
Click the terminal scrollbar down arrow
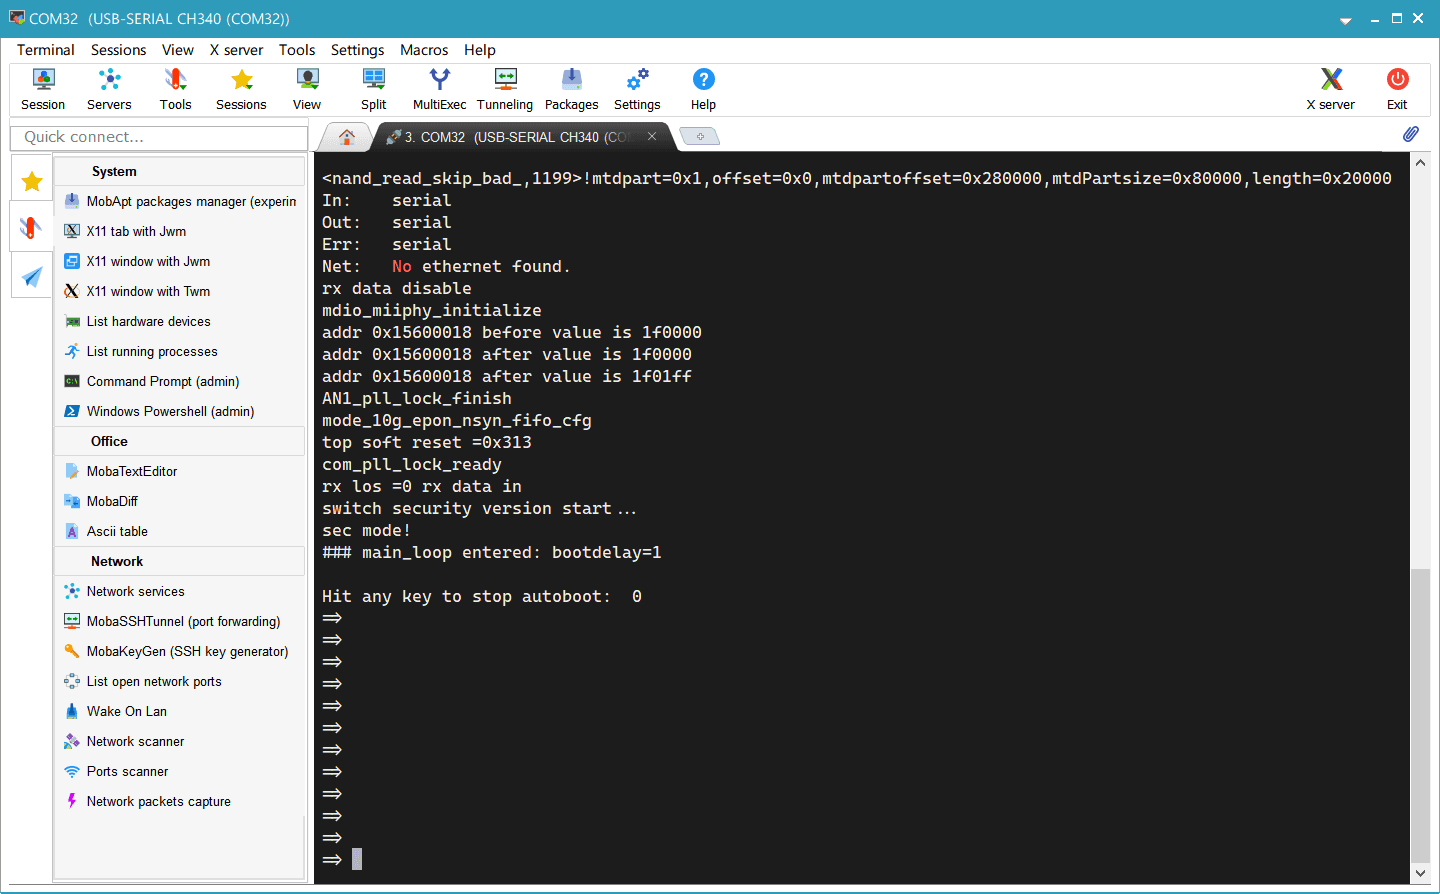1420,874
